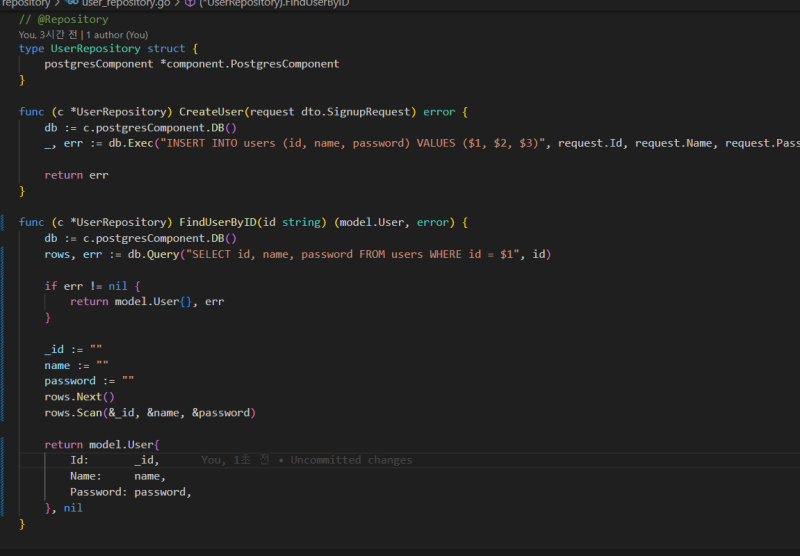Click the Go file icon in the breadcrumb
The image size is (800, 556).
click(72, 4)
